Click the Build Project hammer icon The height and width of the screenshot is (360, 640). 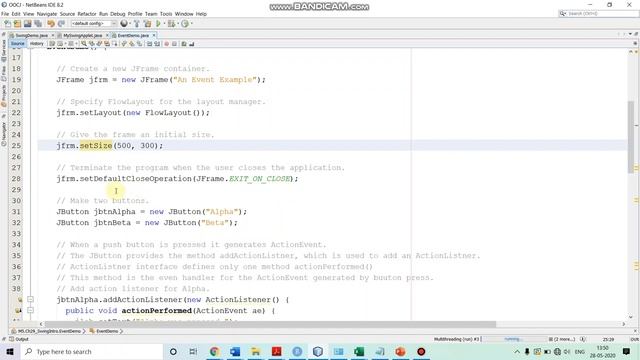tap(137, 24)
